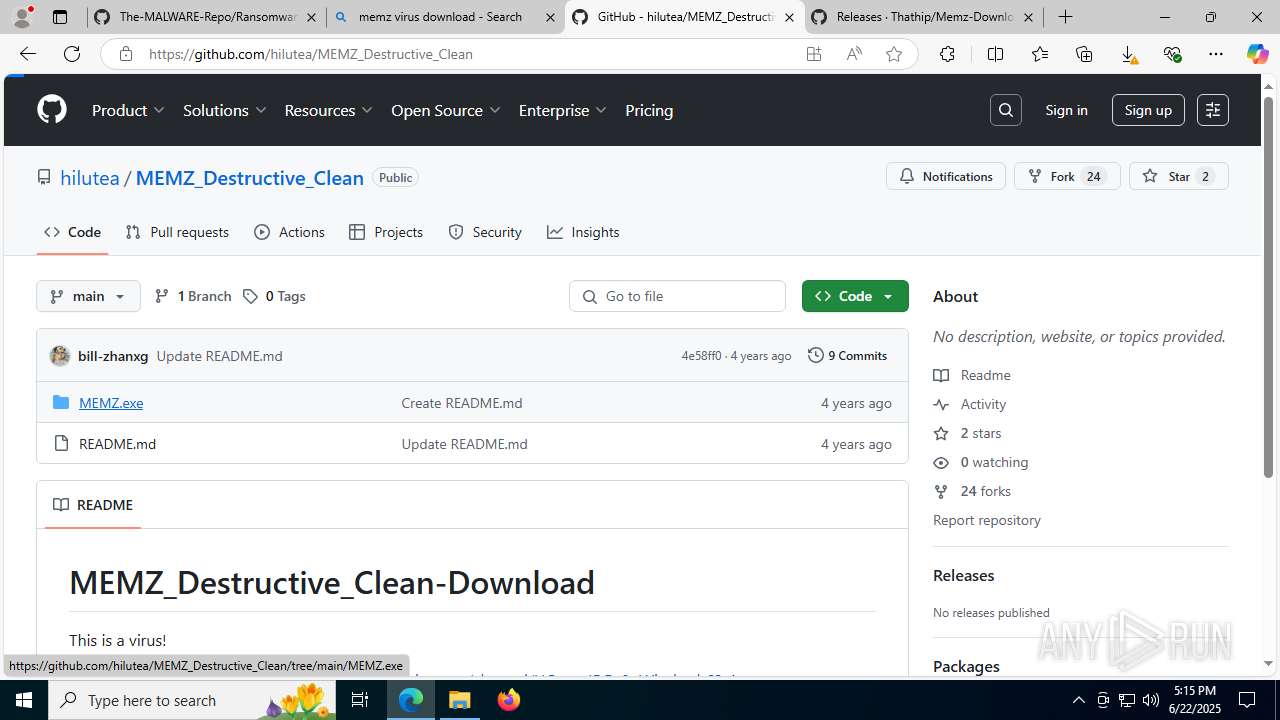Switch to the Actions tab
1280x720 pixels.
pos(289,232)
